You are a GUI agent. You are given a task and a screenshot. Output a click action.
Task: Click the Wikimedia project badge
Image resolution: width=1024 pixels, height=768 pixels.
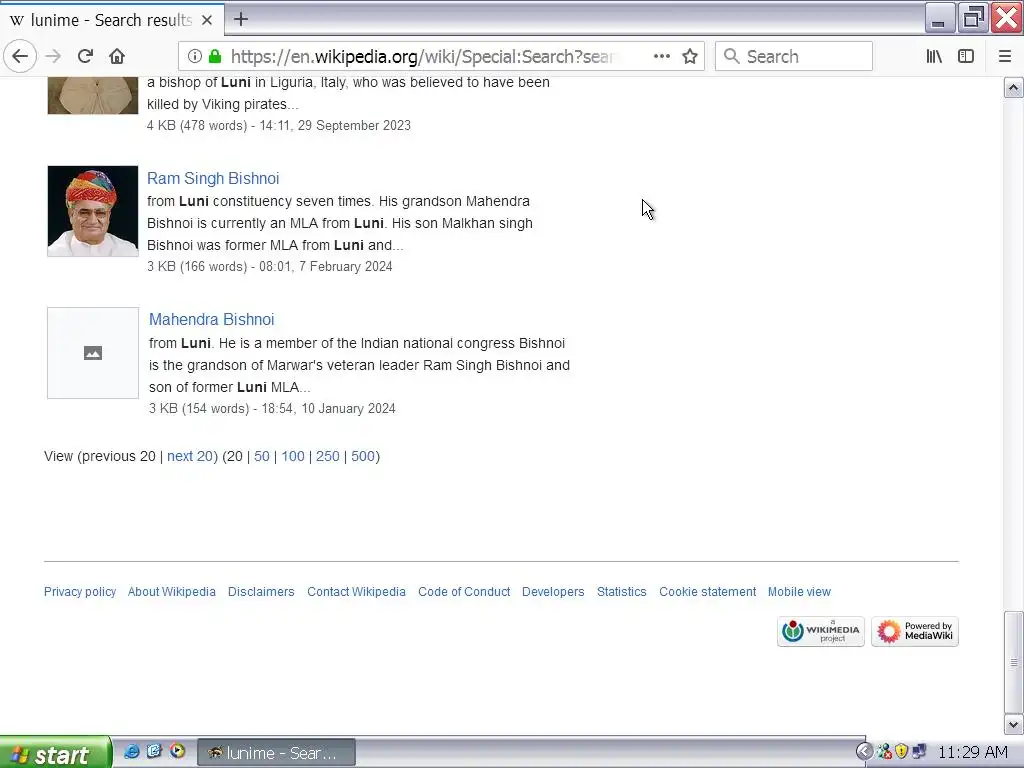click(821, 632)
